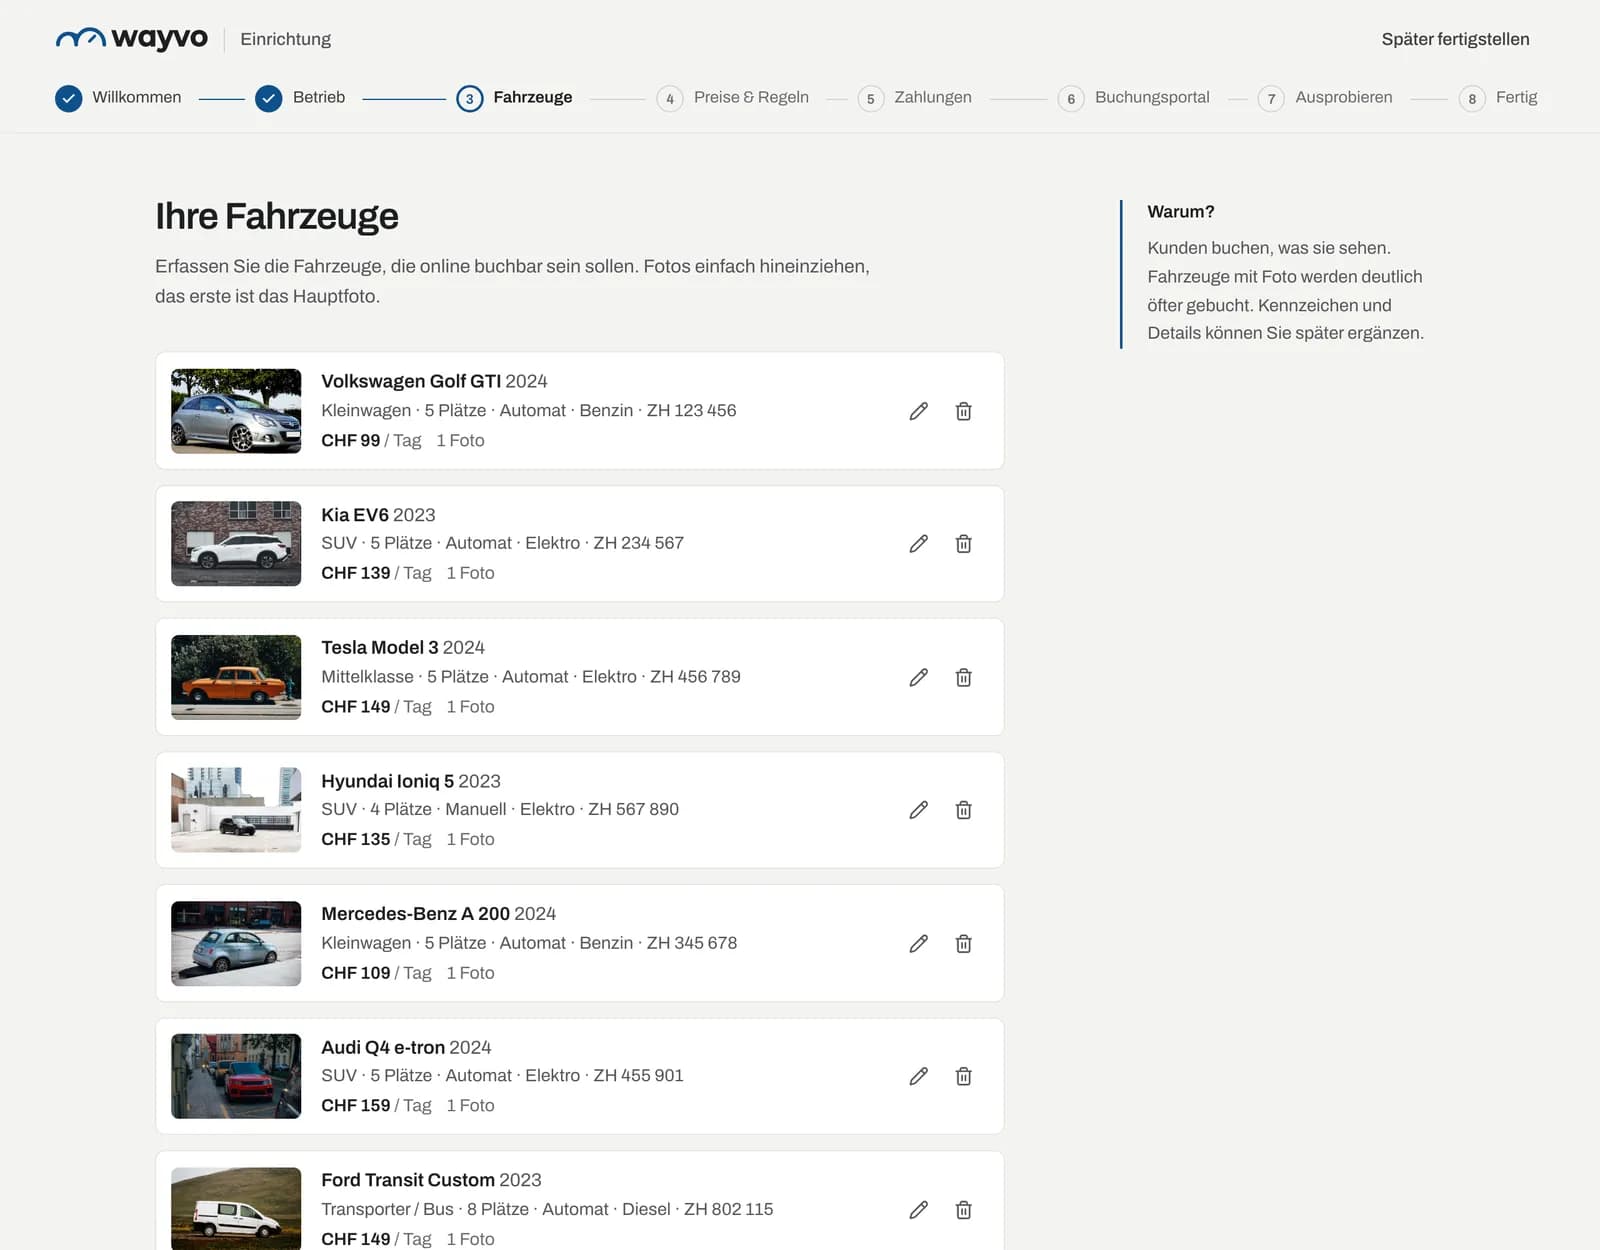Delete the Hyundai Ioniq 5 vehicle
The width and height of the screenshot is (1600, 1250).
(x=964, y=810)
